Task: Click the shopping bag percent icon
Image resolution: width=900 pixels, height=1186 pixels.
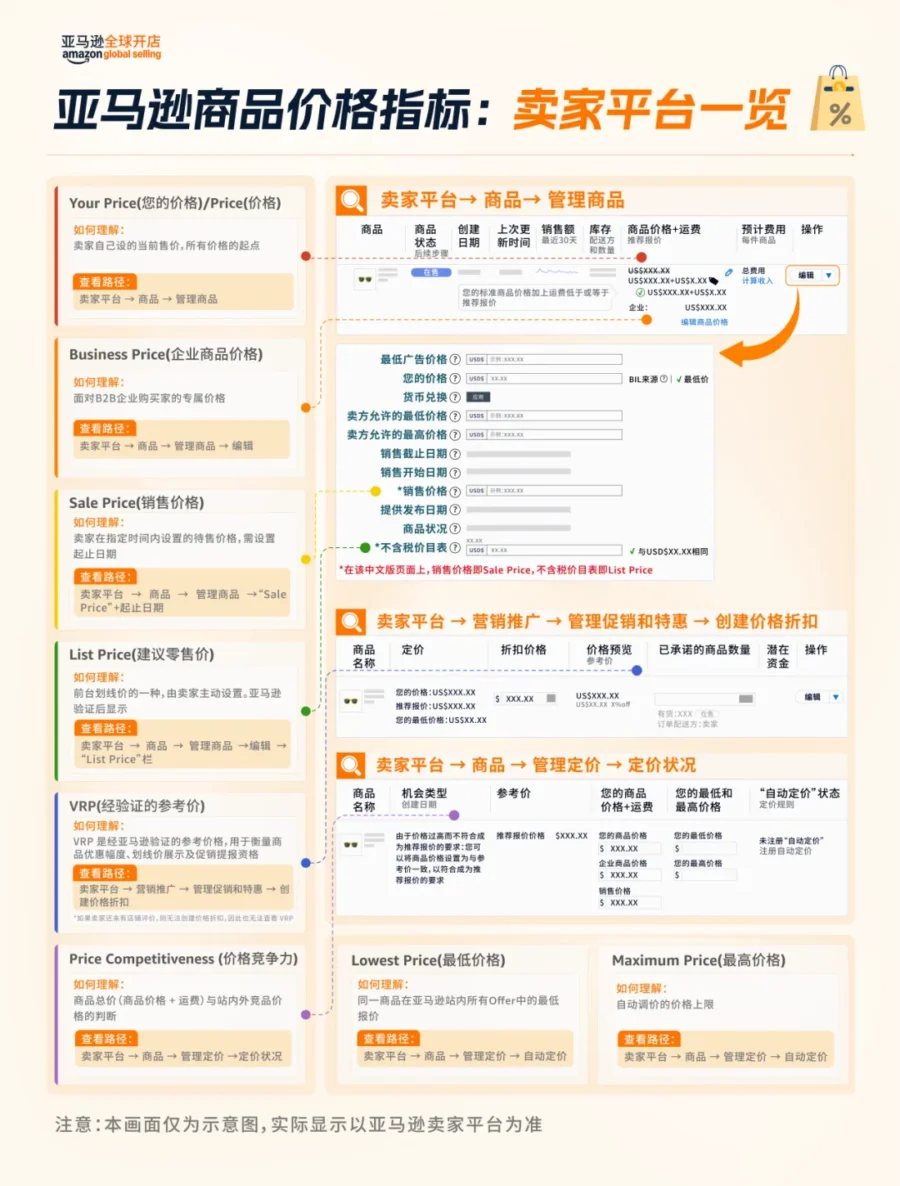Action: click(837, 99)
